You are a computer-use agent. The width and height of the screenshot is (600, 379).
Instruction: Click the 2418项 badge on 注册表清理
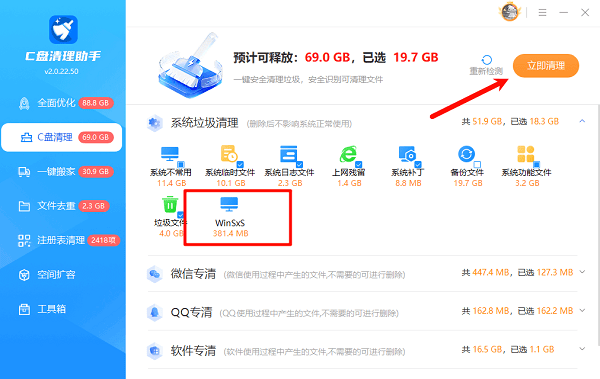[x=103, y=240]
